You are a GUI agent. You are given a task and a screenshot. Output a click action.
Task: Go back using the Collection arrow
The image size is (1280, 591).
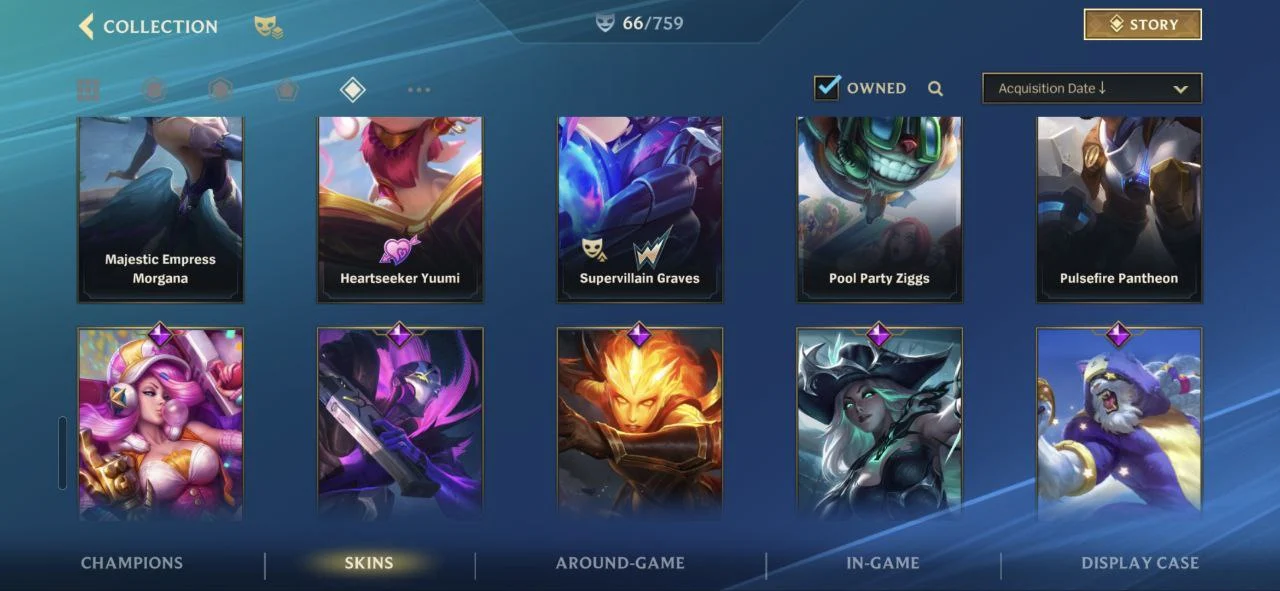[86, 26]
